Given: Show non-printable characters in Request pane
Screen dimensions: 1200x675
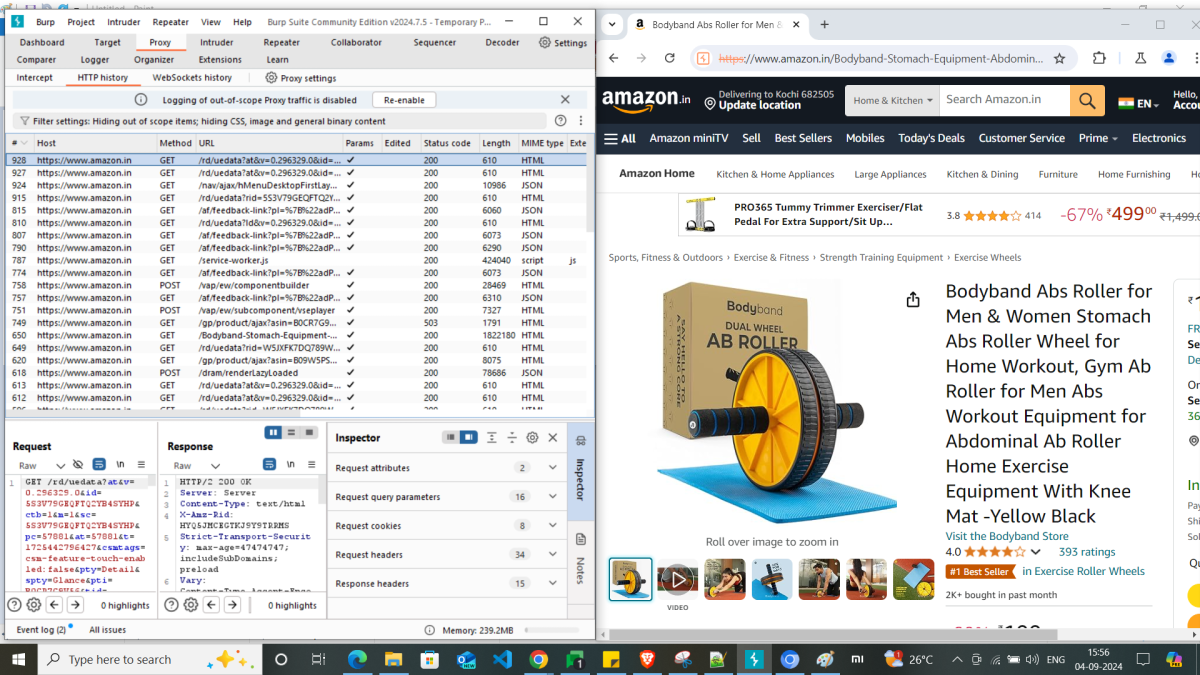Looking at the screenshot, I should click(120, 465).
